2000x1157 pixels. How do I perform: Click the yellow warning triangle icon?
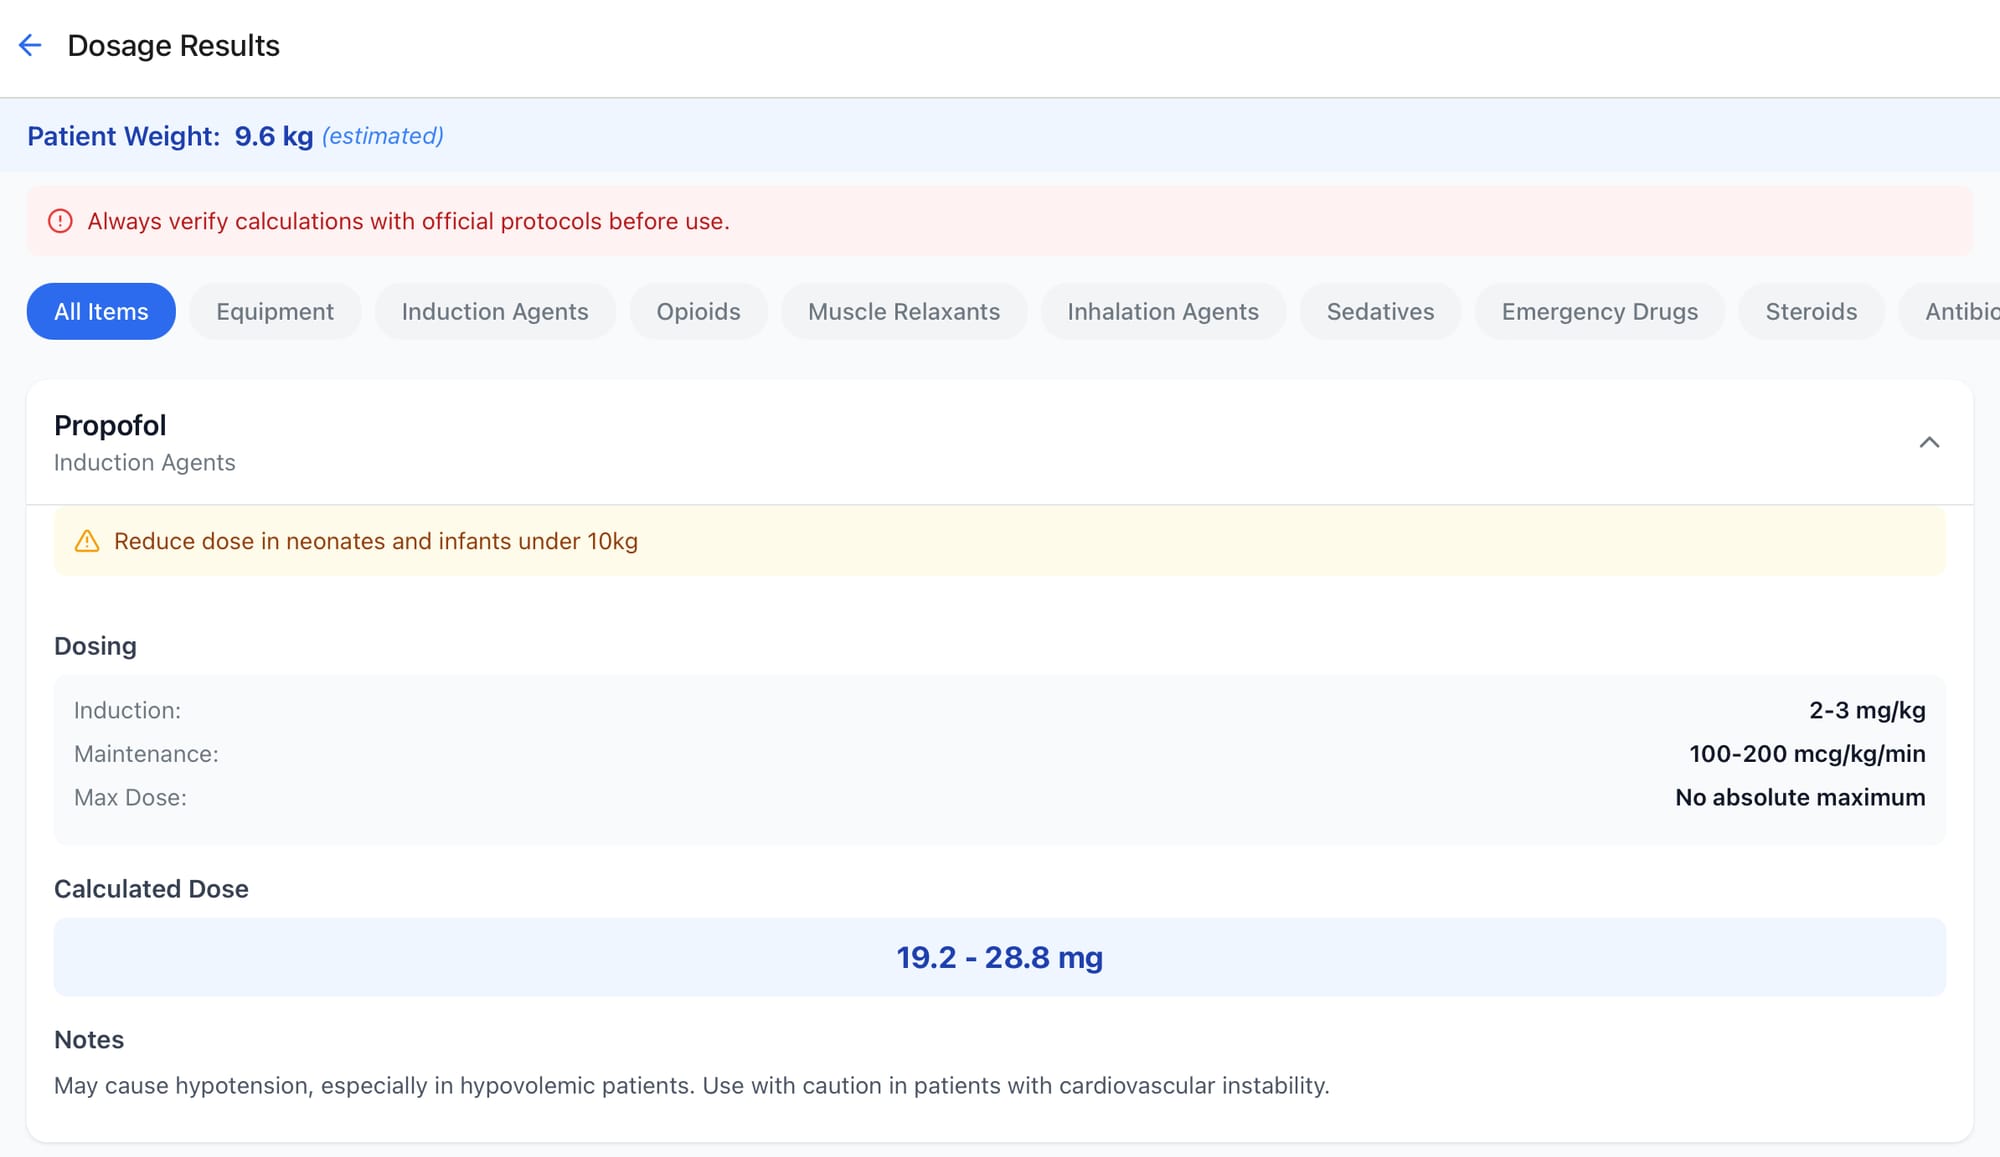pos(87,541)
